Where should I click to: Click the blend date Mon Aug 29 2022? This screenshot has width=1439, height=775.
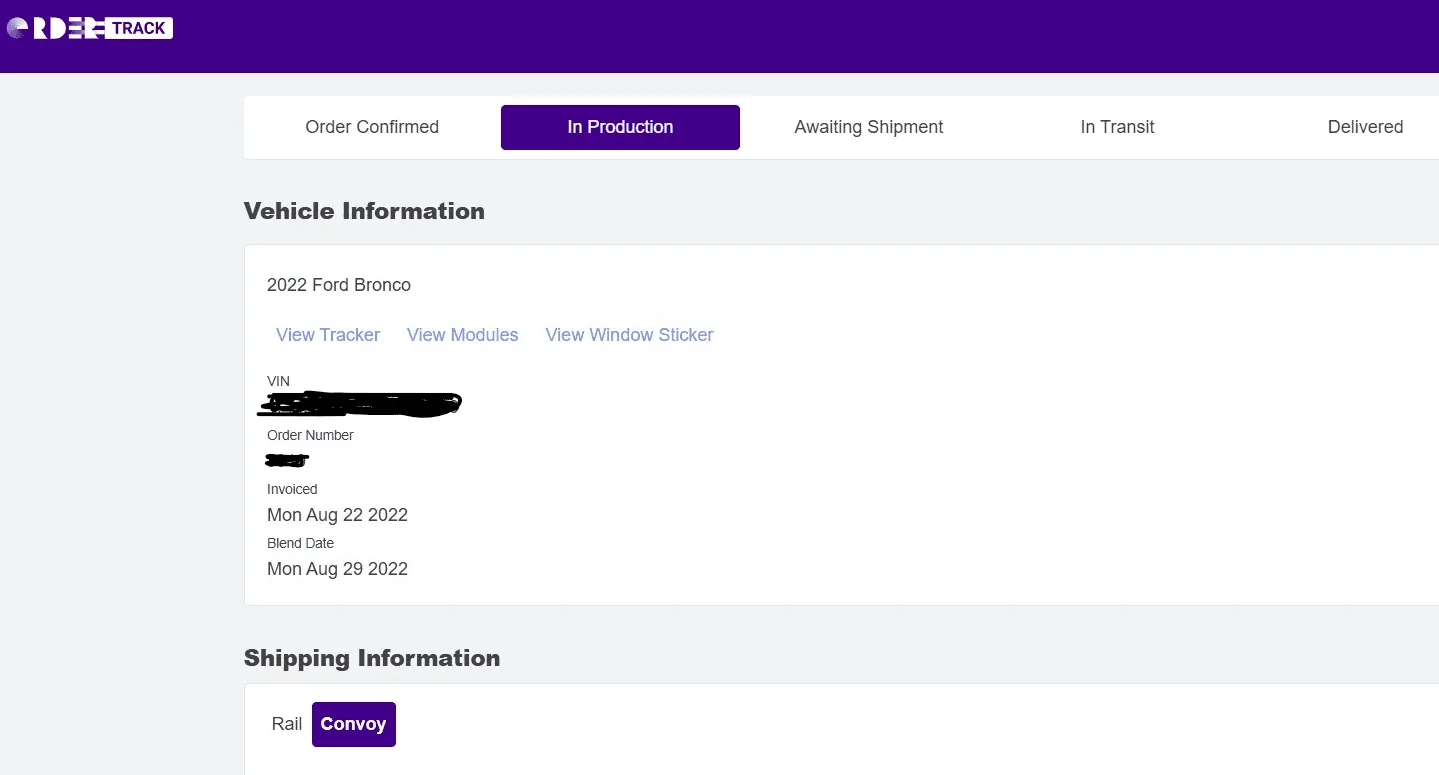pos(337,569)
